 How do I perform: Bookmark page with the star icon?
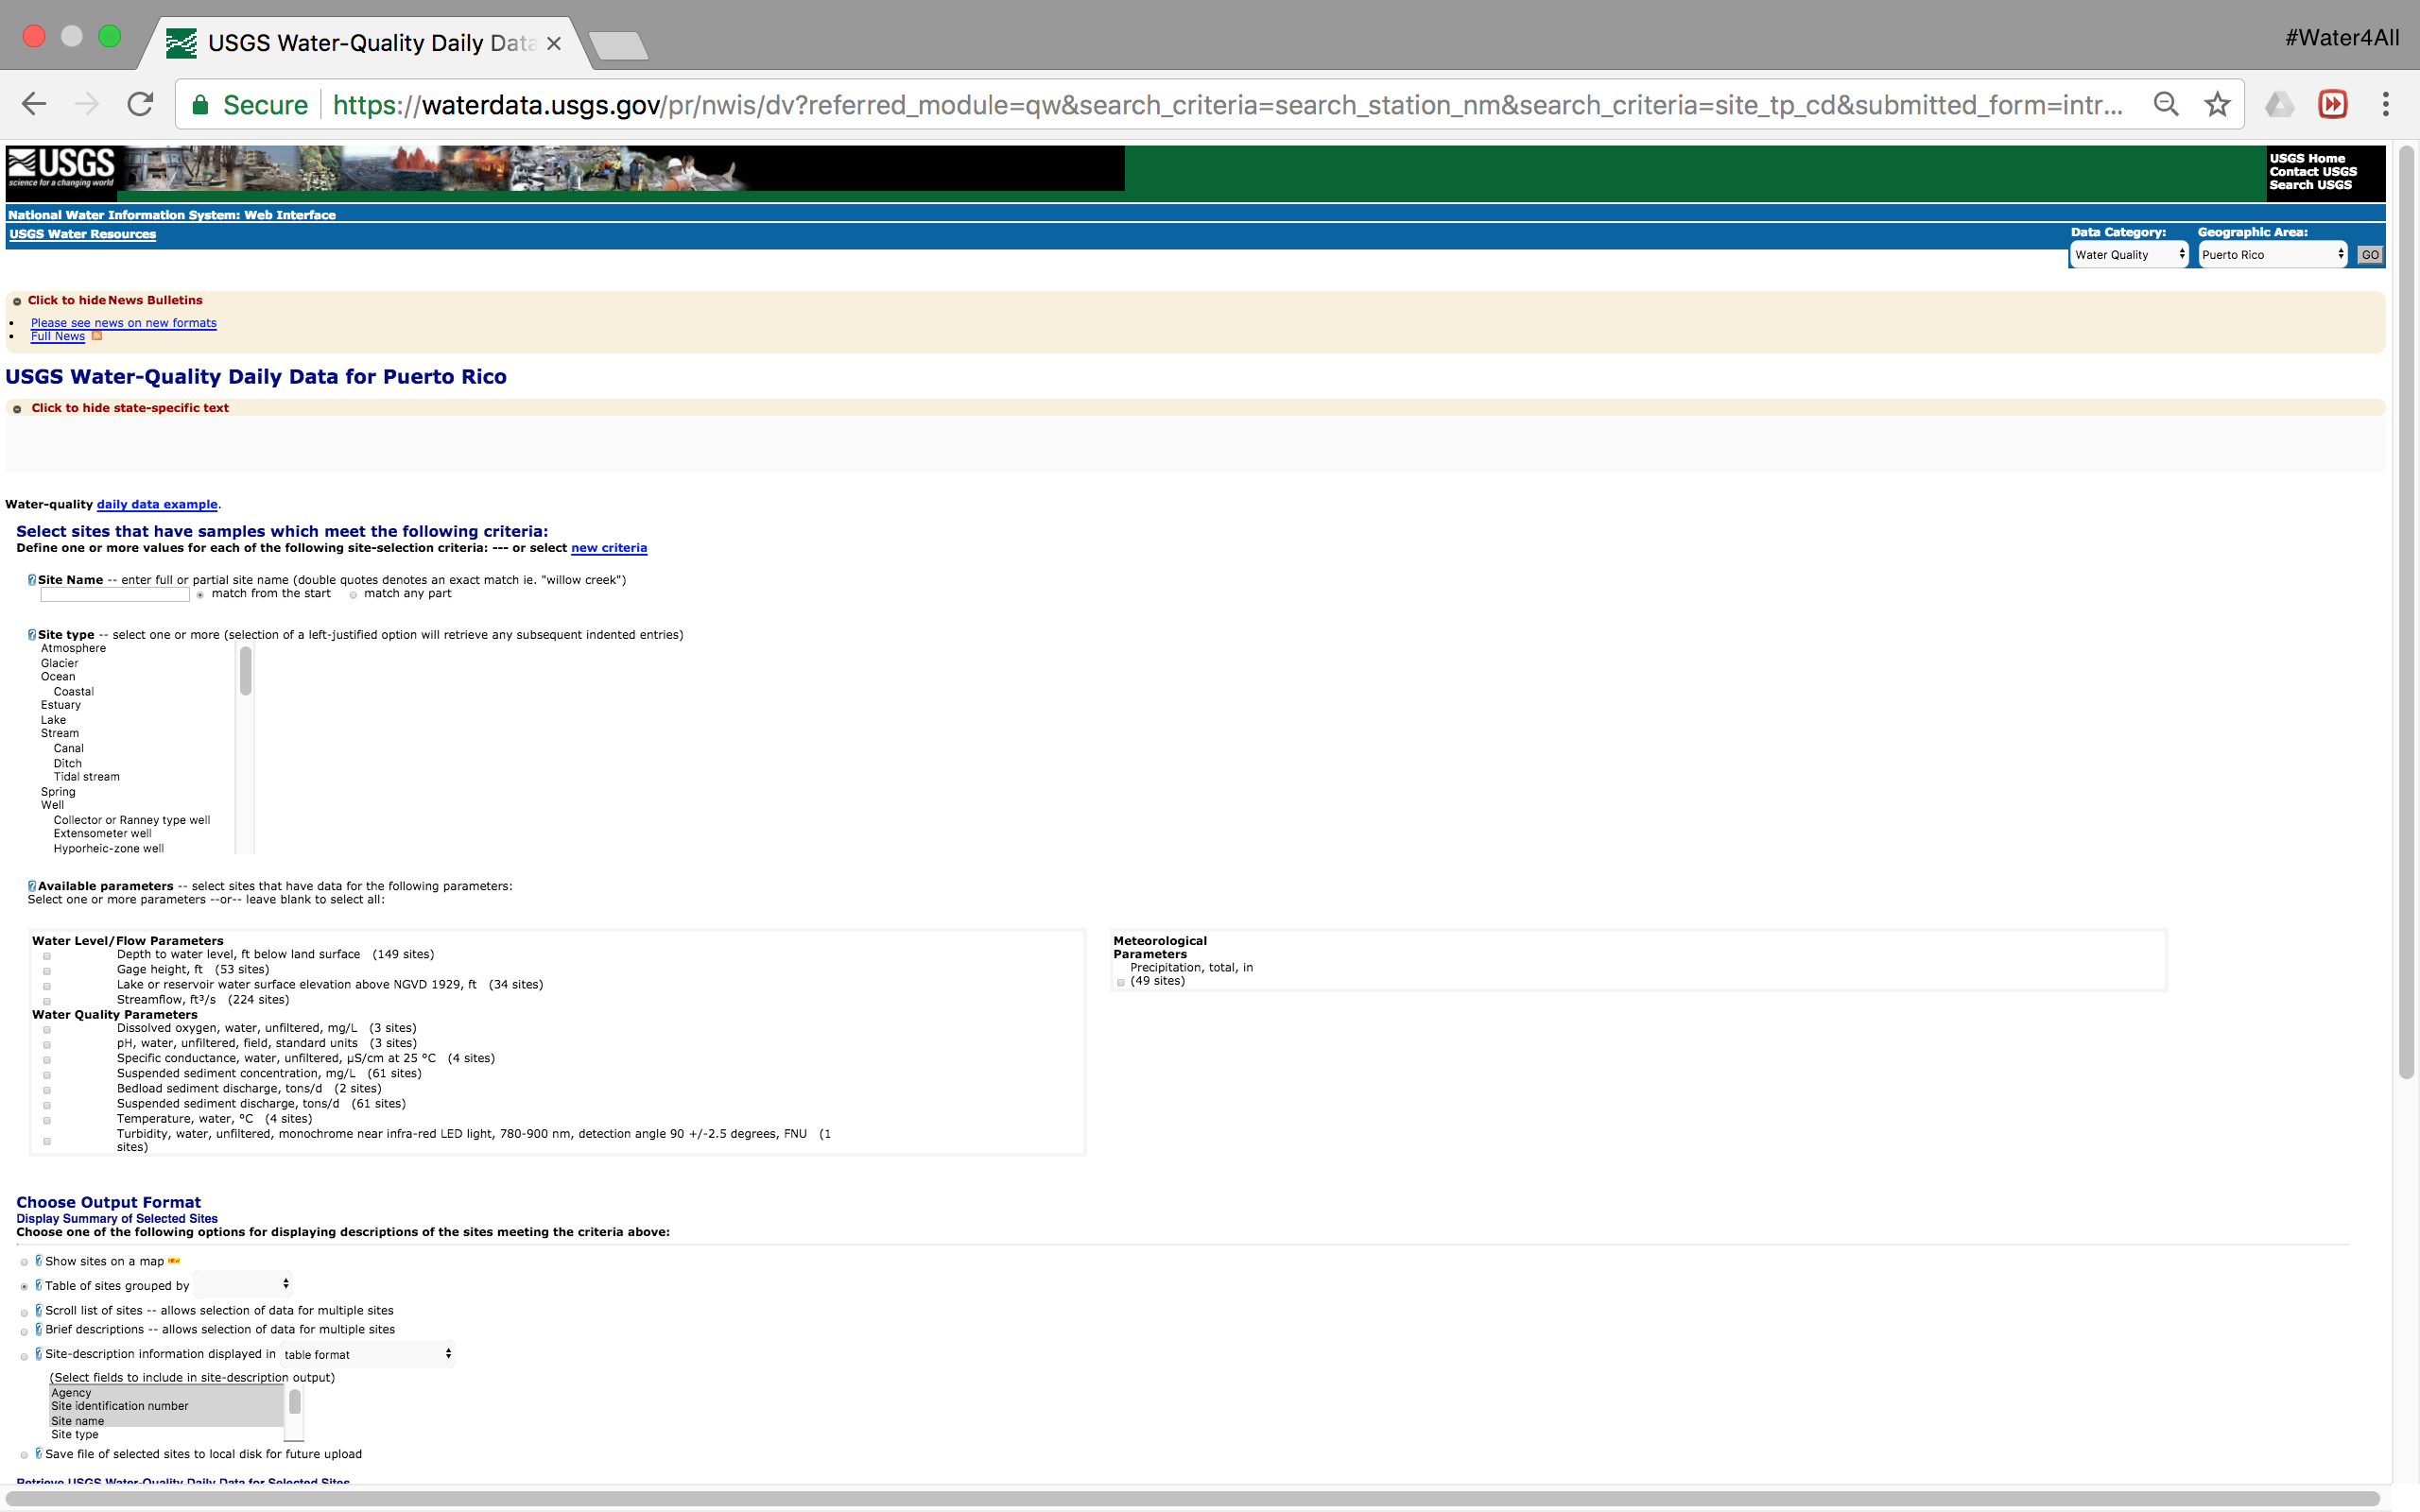2217,104
